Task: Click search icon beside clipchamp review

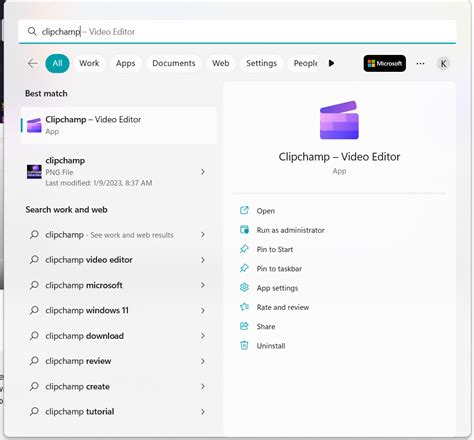Action: pos(34,361)
